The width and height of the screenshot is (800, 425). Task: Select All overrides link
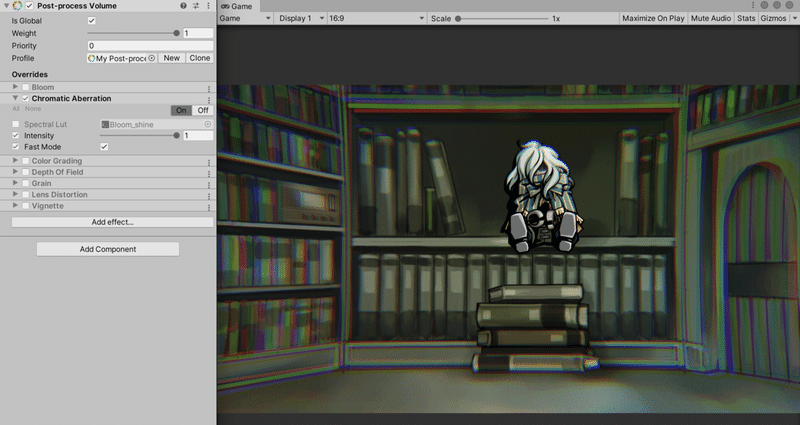coord(16,109)
